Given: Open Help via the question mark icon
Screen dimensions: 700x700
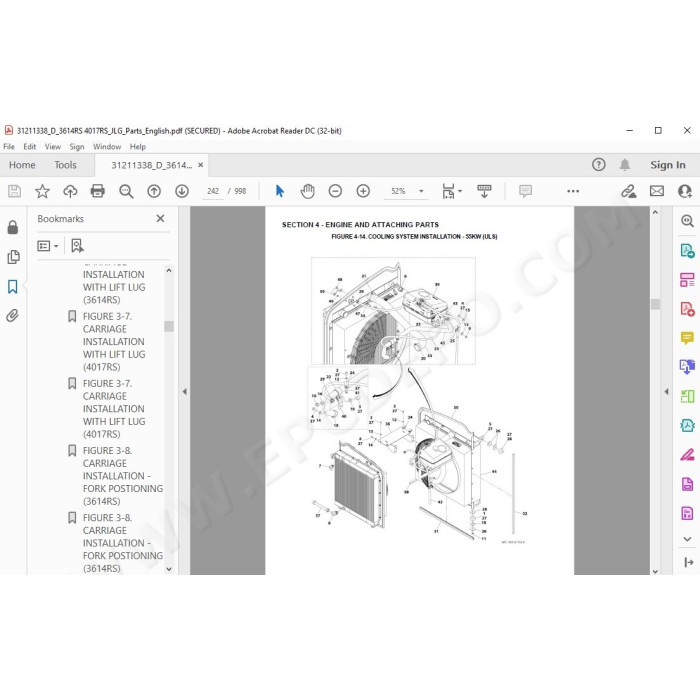Looking at the screenshot, I should (599, 165).
